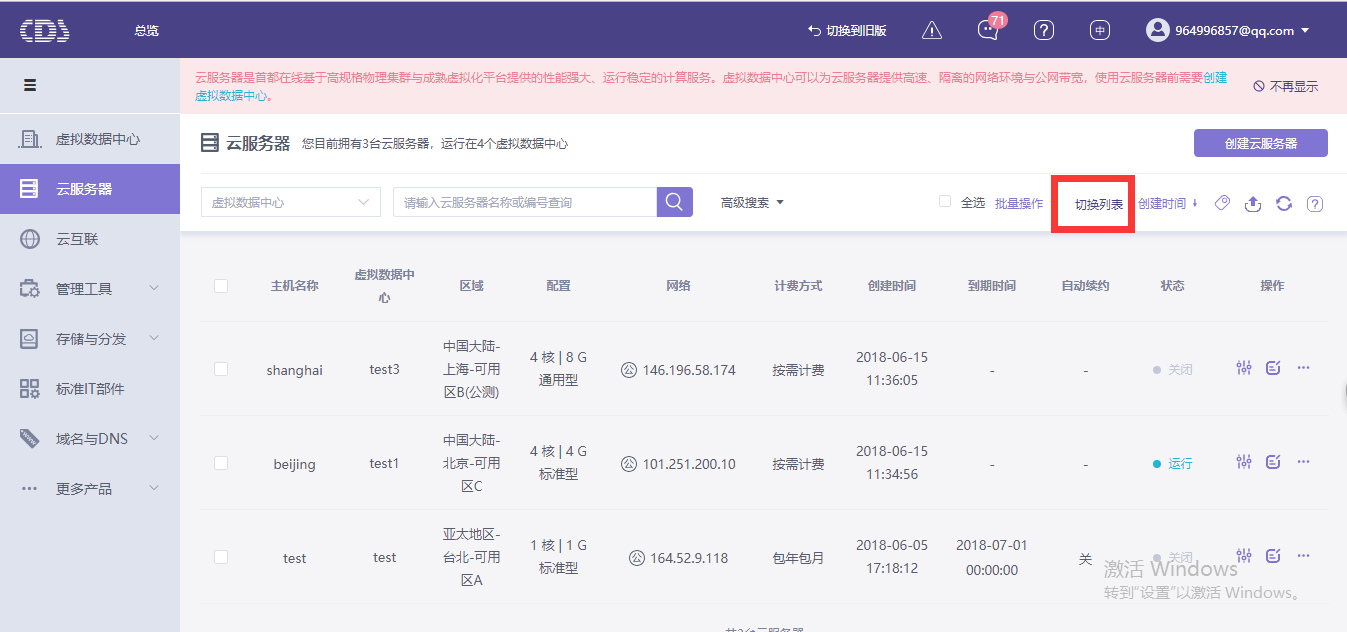
Task: Click the search magnifier button
Action: pos(674,202)
